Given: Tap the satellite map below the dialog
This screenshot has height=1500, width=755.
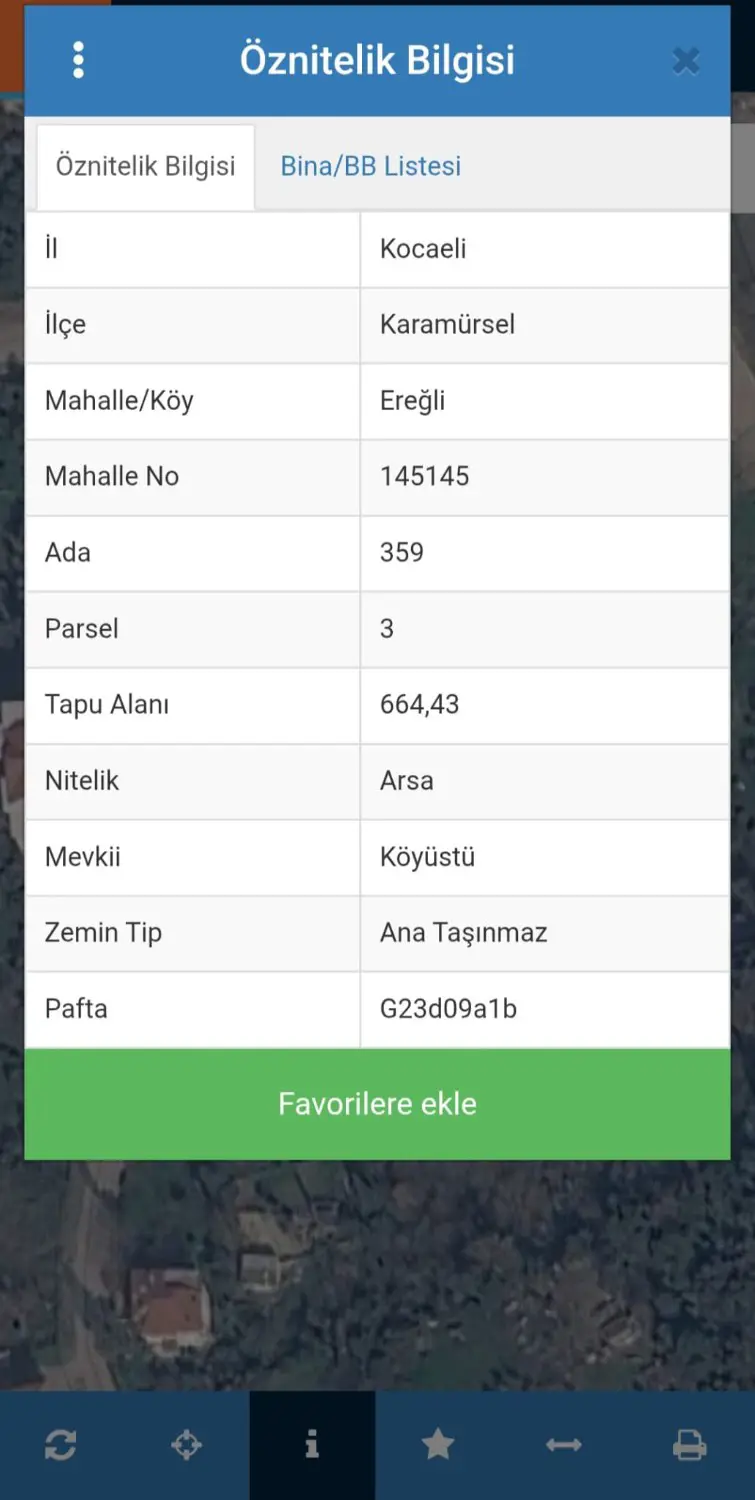Looking at the screenshot, I should 378,1275.
